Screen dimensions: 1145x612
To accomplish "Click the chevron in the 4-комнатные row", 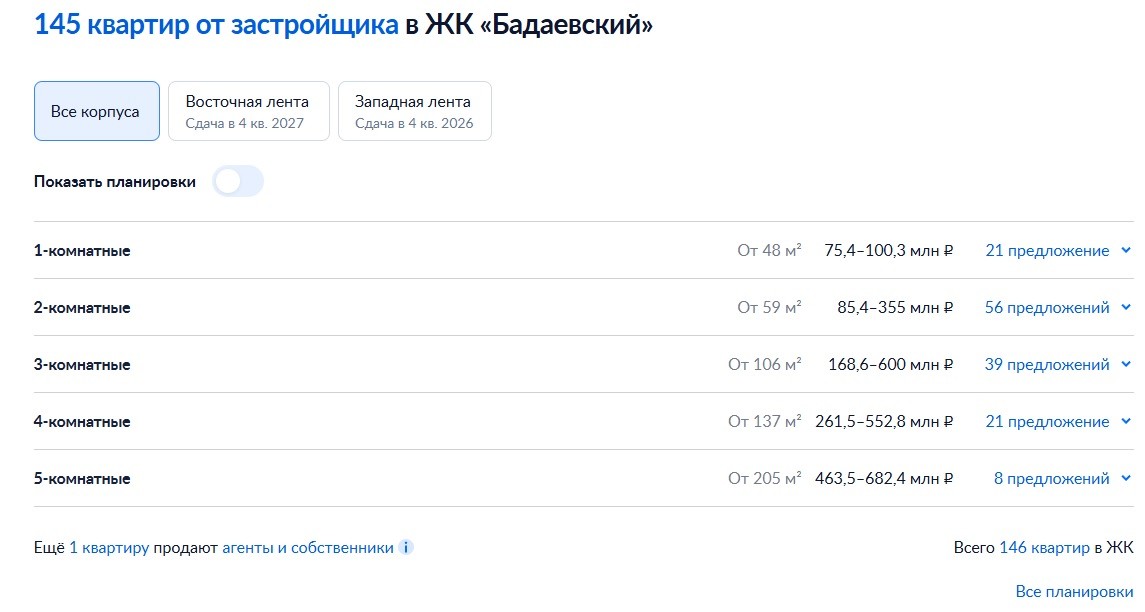I will pos(1126,421).
